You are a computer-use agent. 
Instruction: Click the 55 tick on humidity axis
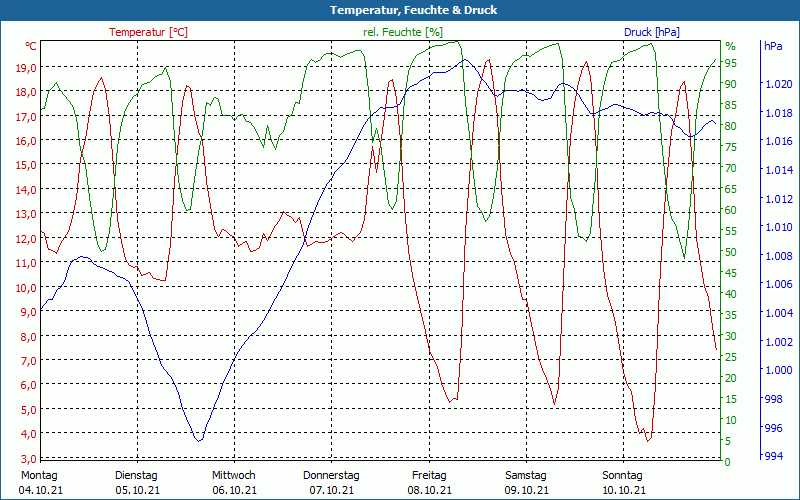pyautogui.click(x=731, y=231)
